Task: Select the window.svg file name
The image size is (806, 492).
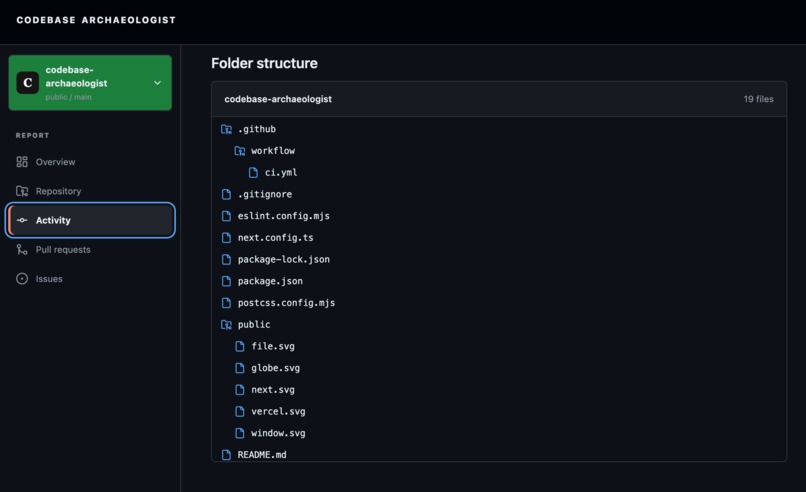Action: (278, 433)
